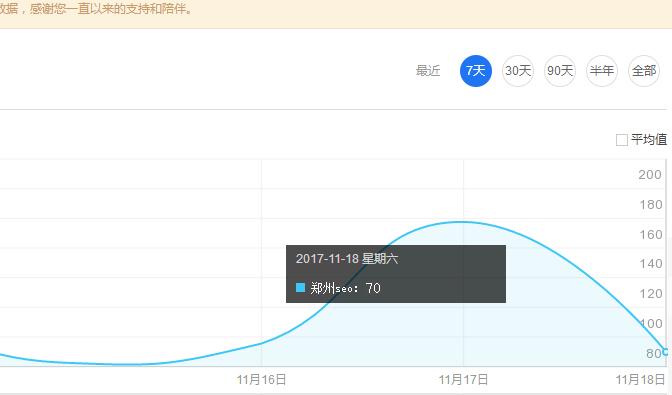Click the tooltip date 2017-11-18 星期六
Image resolution: width=672 pixels, height=395 pixels.
point(347,259)
